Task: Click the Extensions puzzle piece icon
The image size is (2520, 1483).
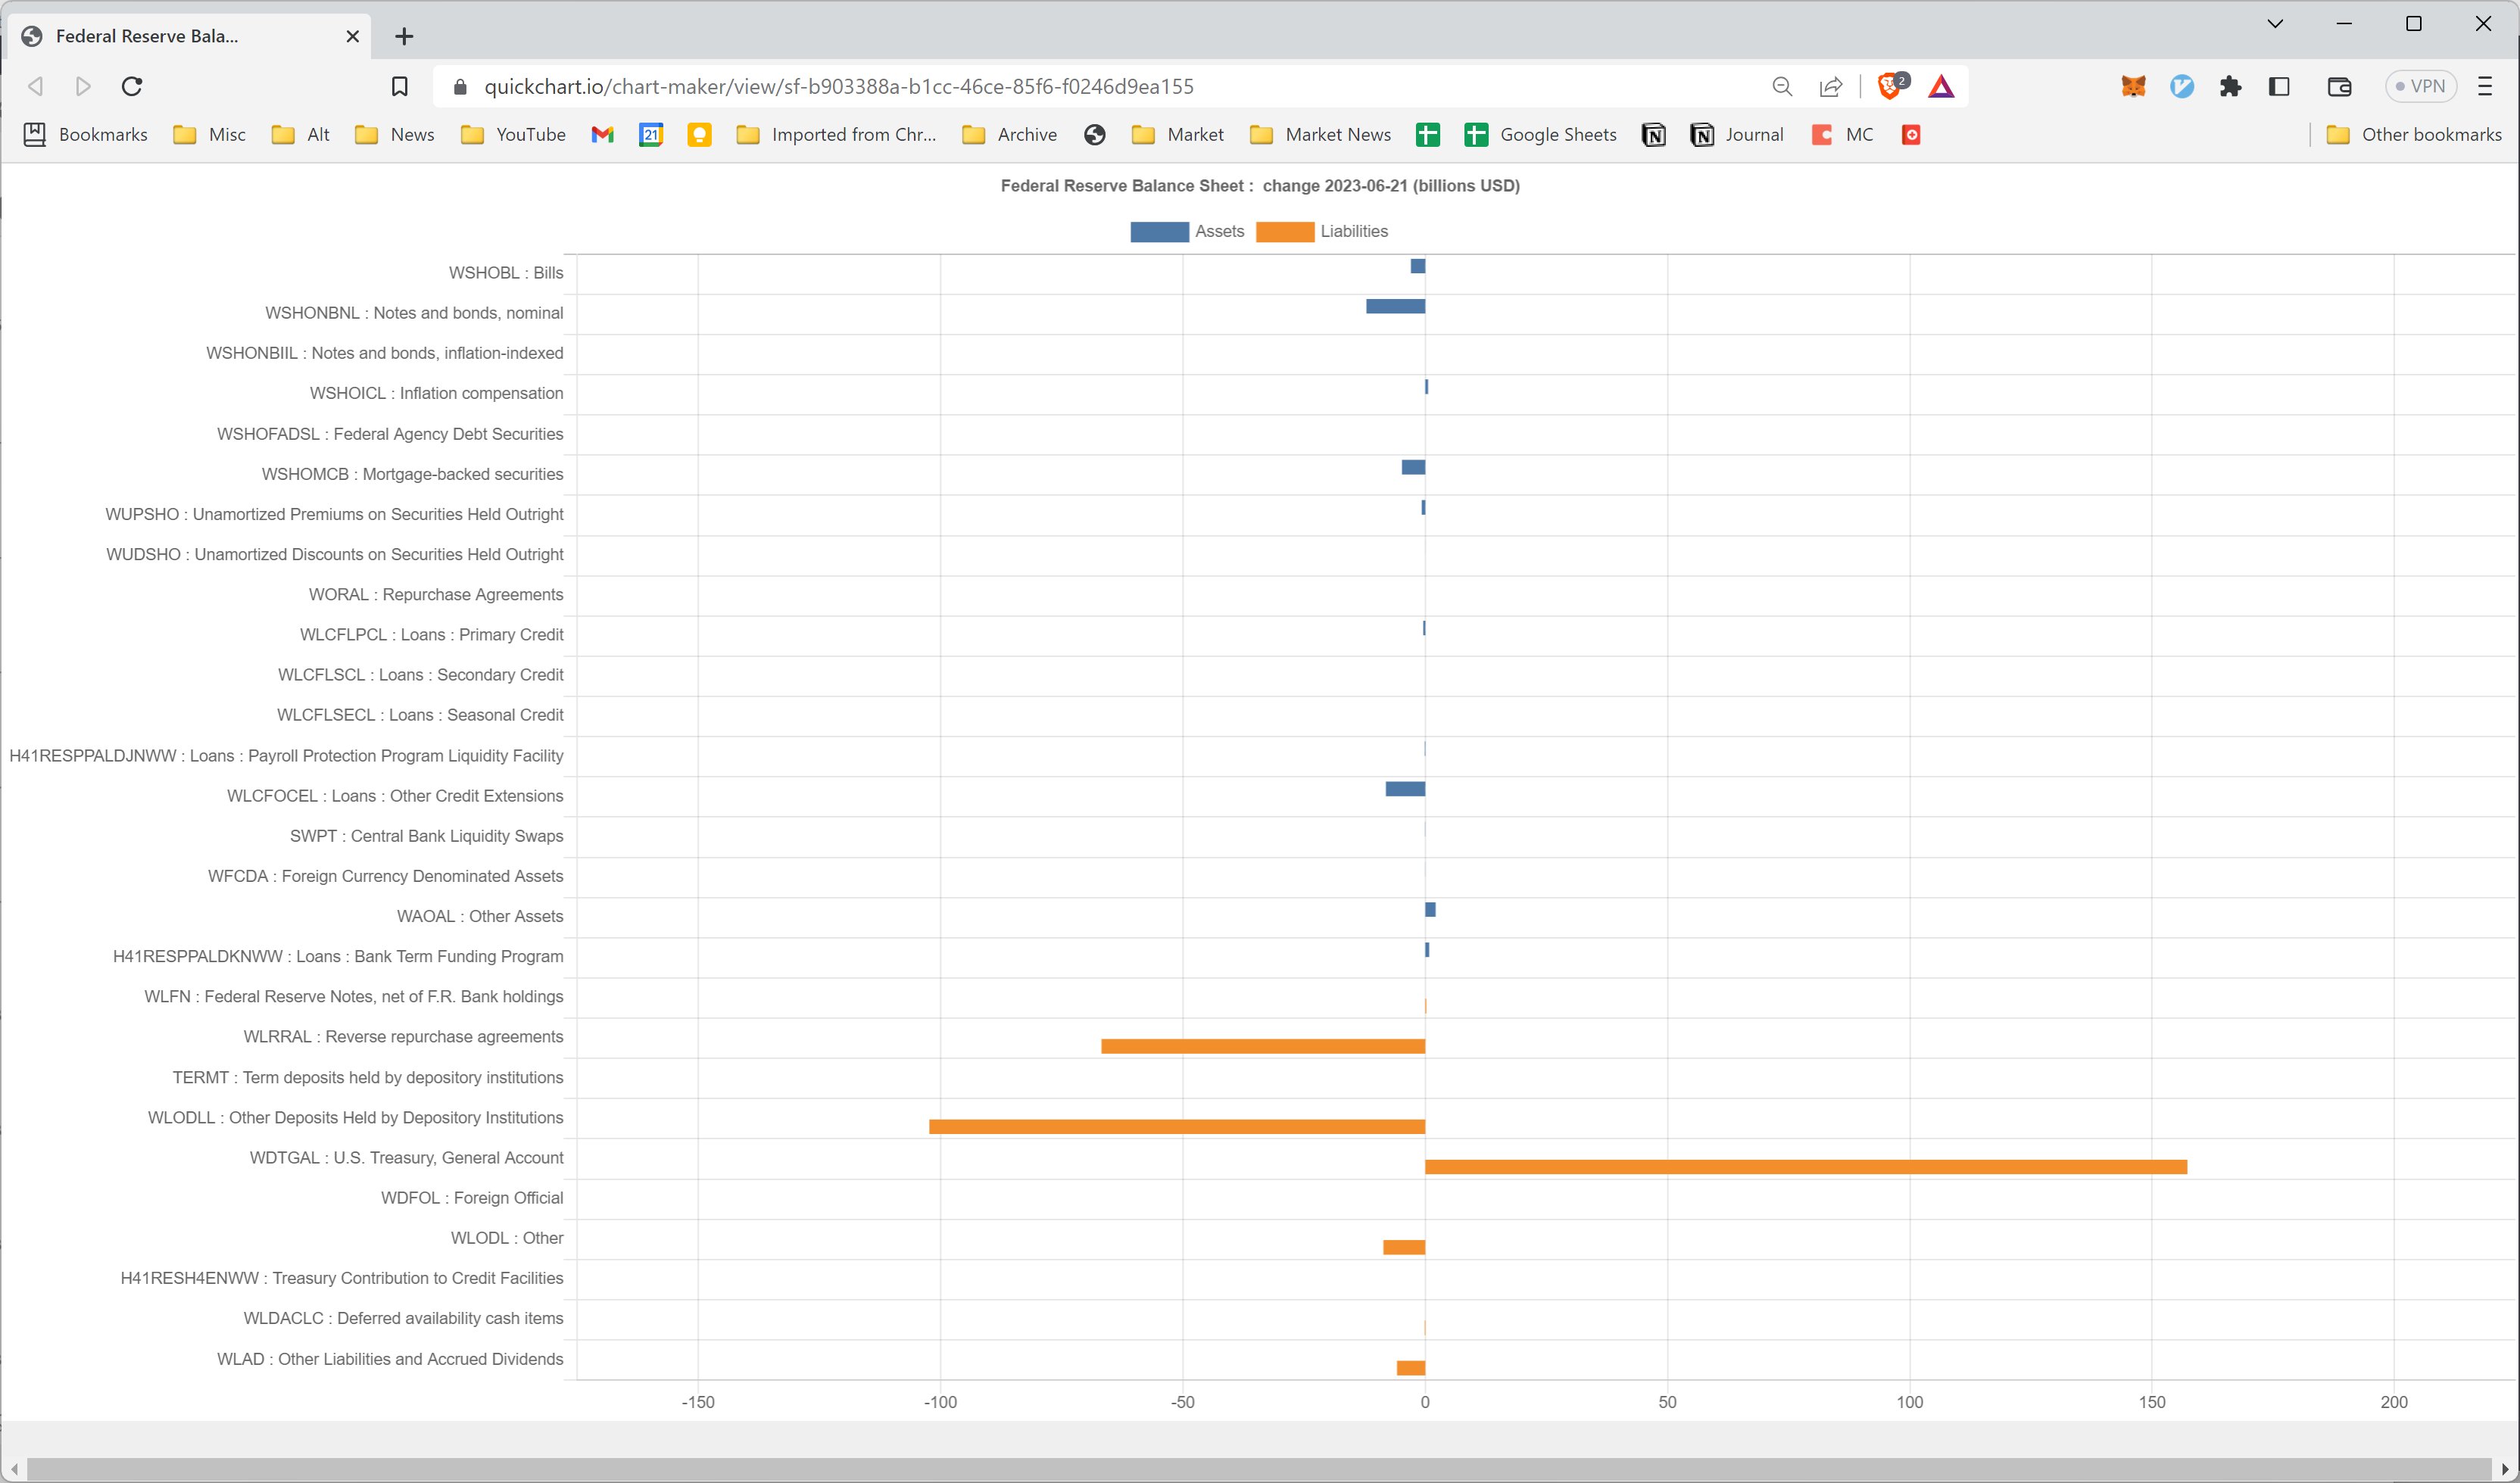Action: click(2230, 86)
